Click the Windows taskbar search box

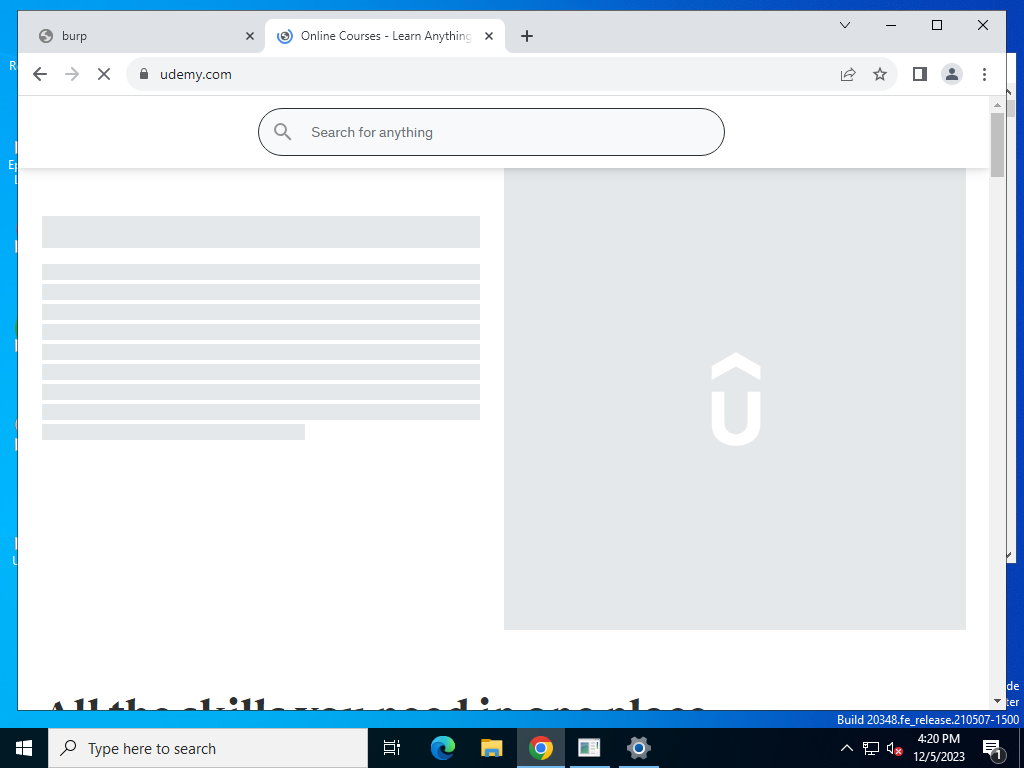(x=208, y=748)
